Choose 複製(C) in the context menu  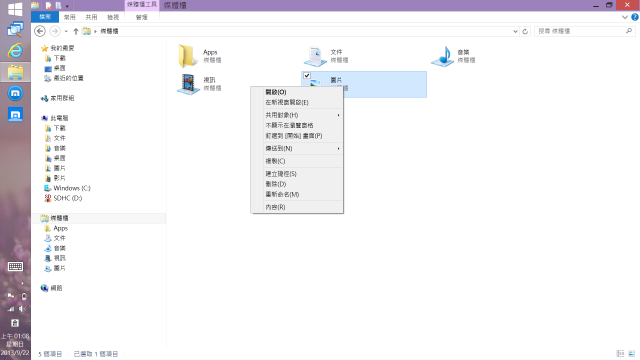(297, 161)
